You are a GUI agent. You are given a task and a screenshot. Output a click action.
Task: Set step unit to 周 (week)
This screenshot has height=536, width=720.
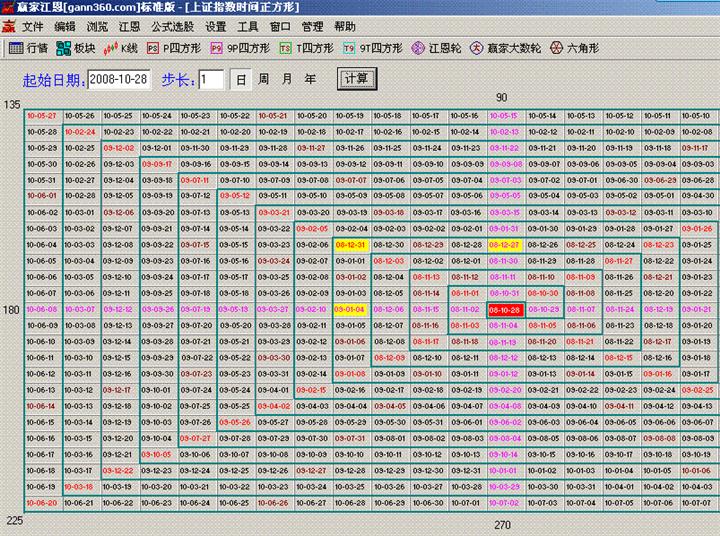(263, 79)
